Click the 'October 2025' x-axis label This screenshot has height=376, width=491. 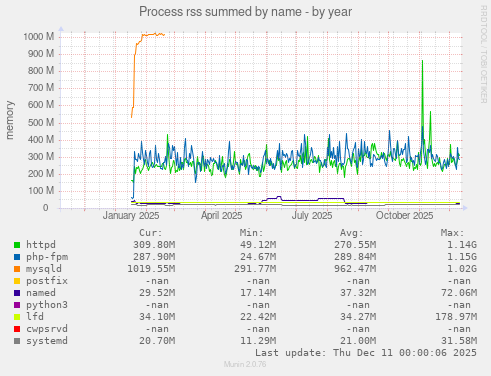coord(404,216)
